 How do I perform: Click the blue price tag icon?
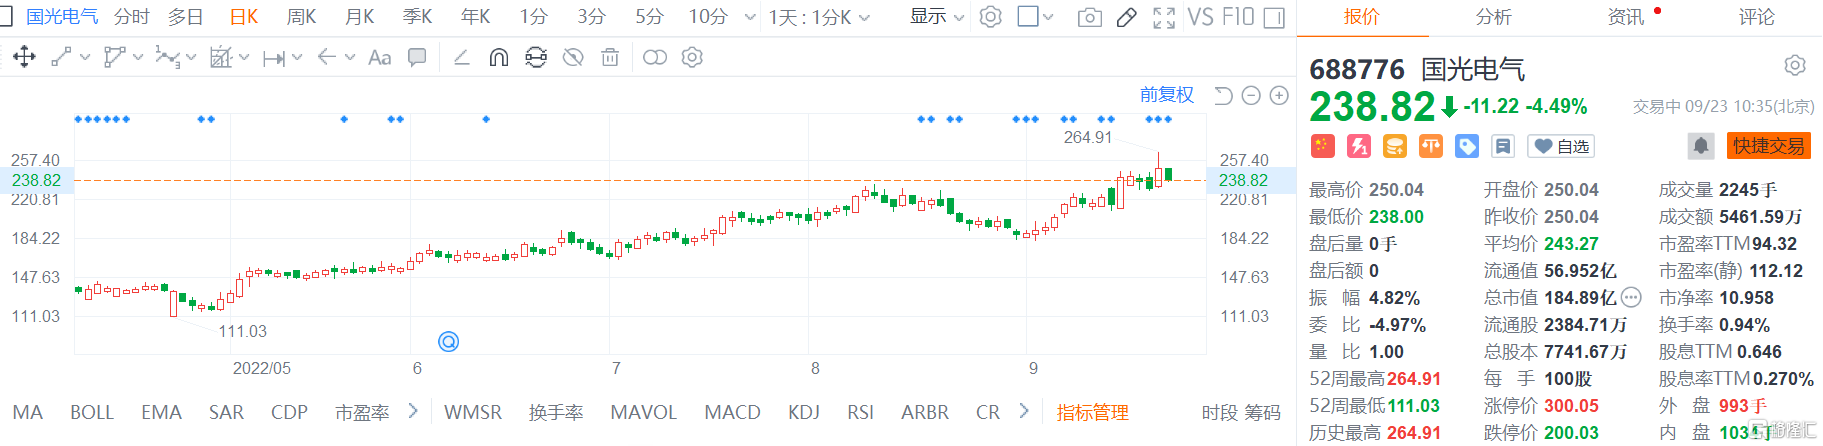(x=1467, y=146)
